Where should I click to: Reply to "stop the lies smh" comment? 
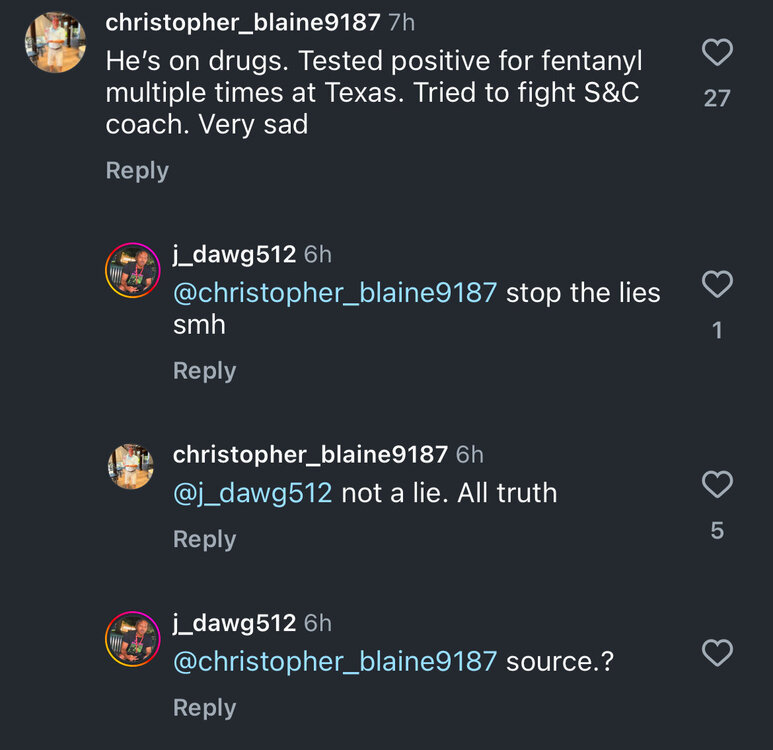(204, 371)
